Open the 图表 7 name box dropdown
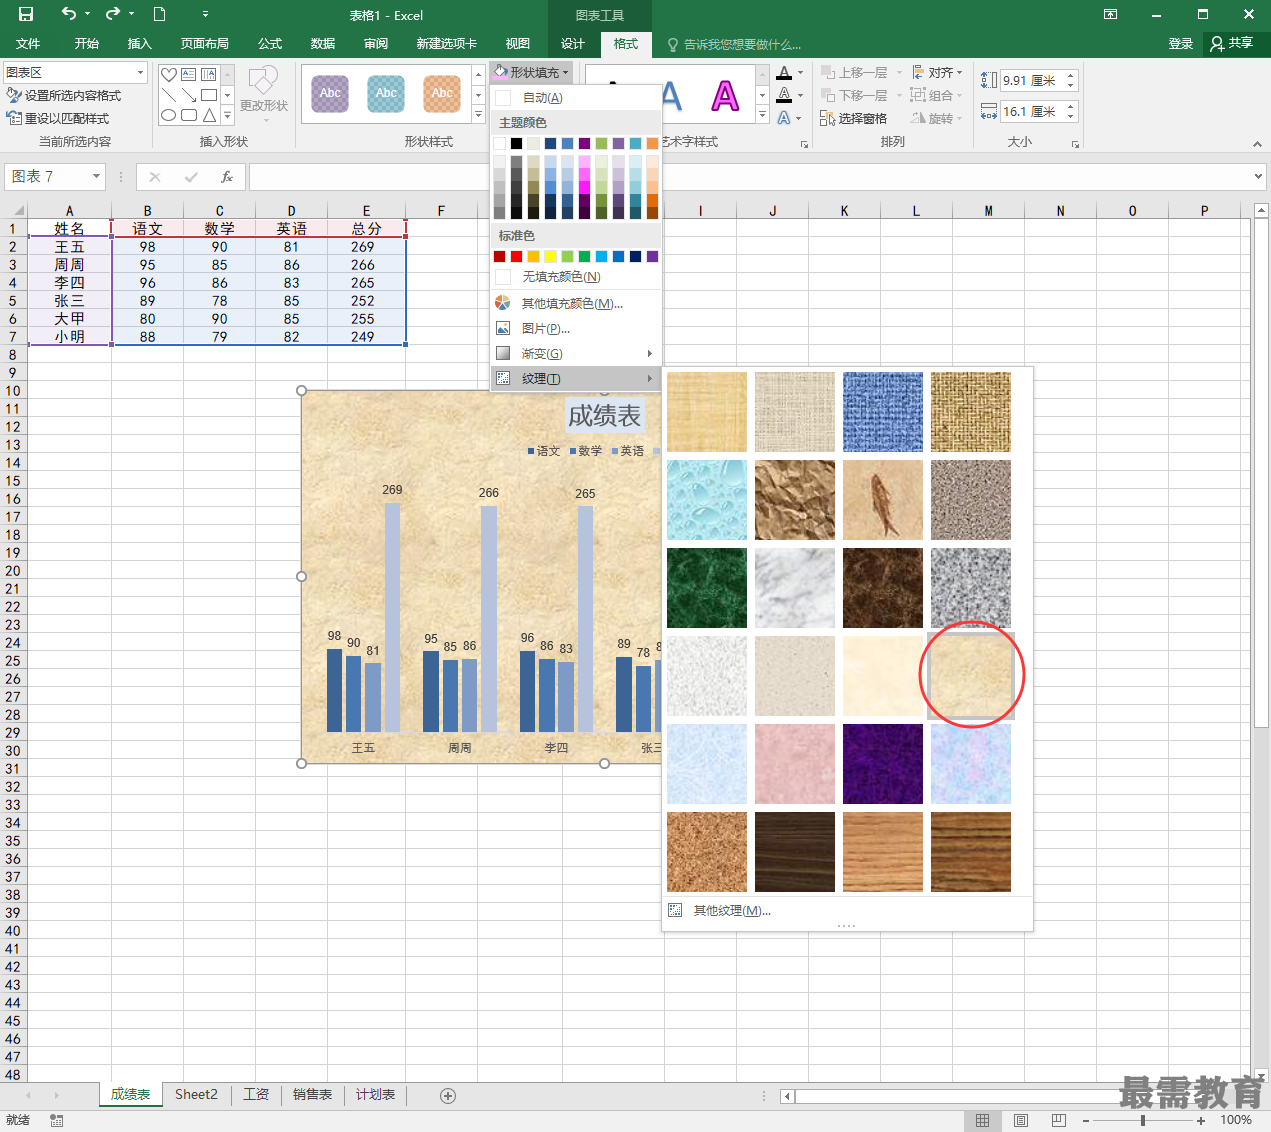1271x1132 pixels. pos(96,176)
